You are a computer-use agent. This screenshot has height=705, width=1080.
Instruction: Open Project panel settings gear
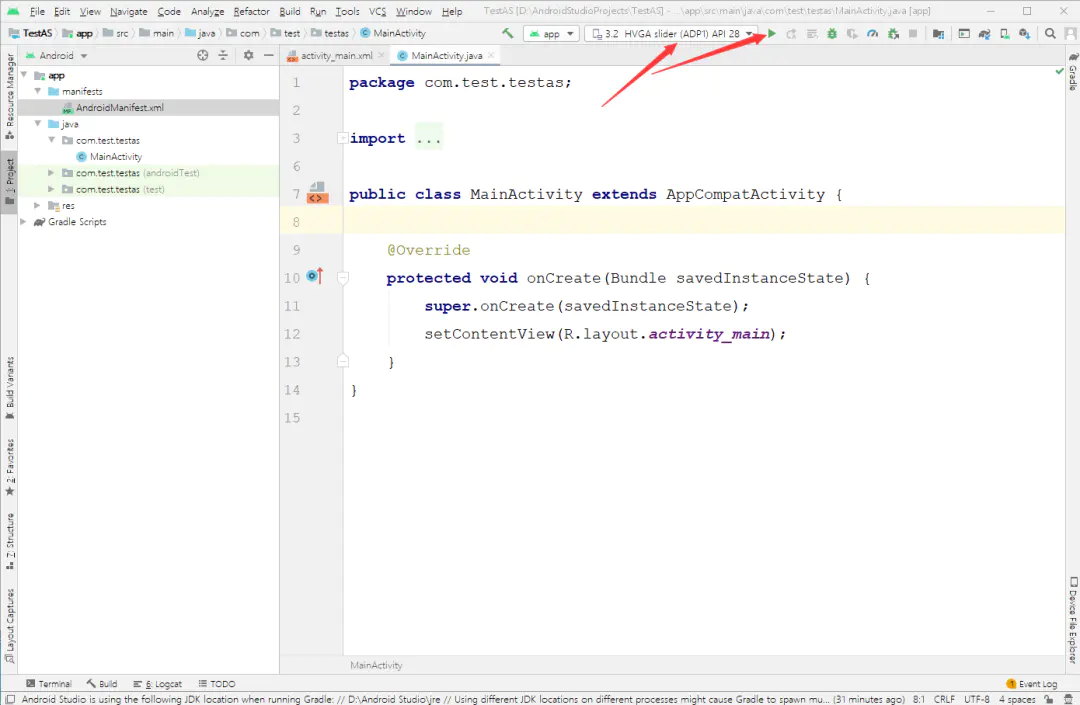pyautogui.click(x=249, y=55)
